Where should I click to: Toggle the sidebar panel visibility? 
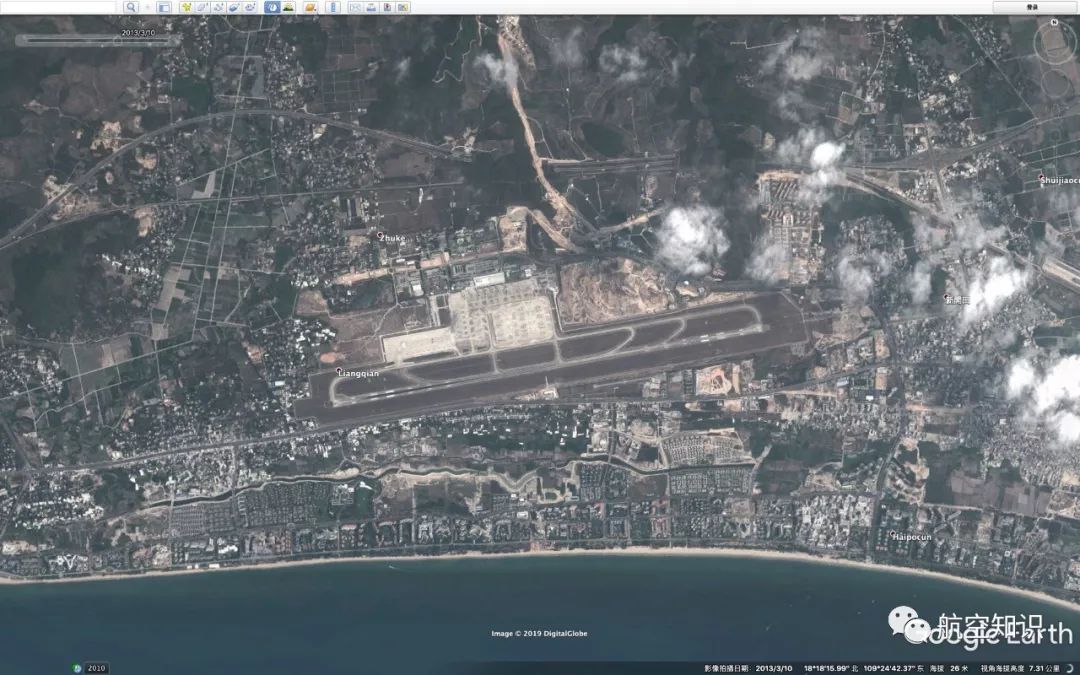pos(163,7)
